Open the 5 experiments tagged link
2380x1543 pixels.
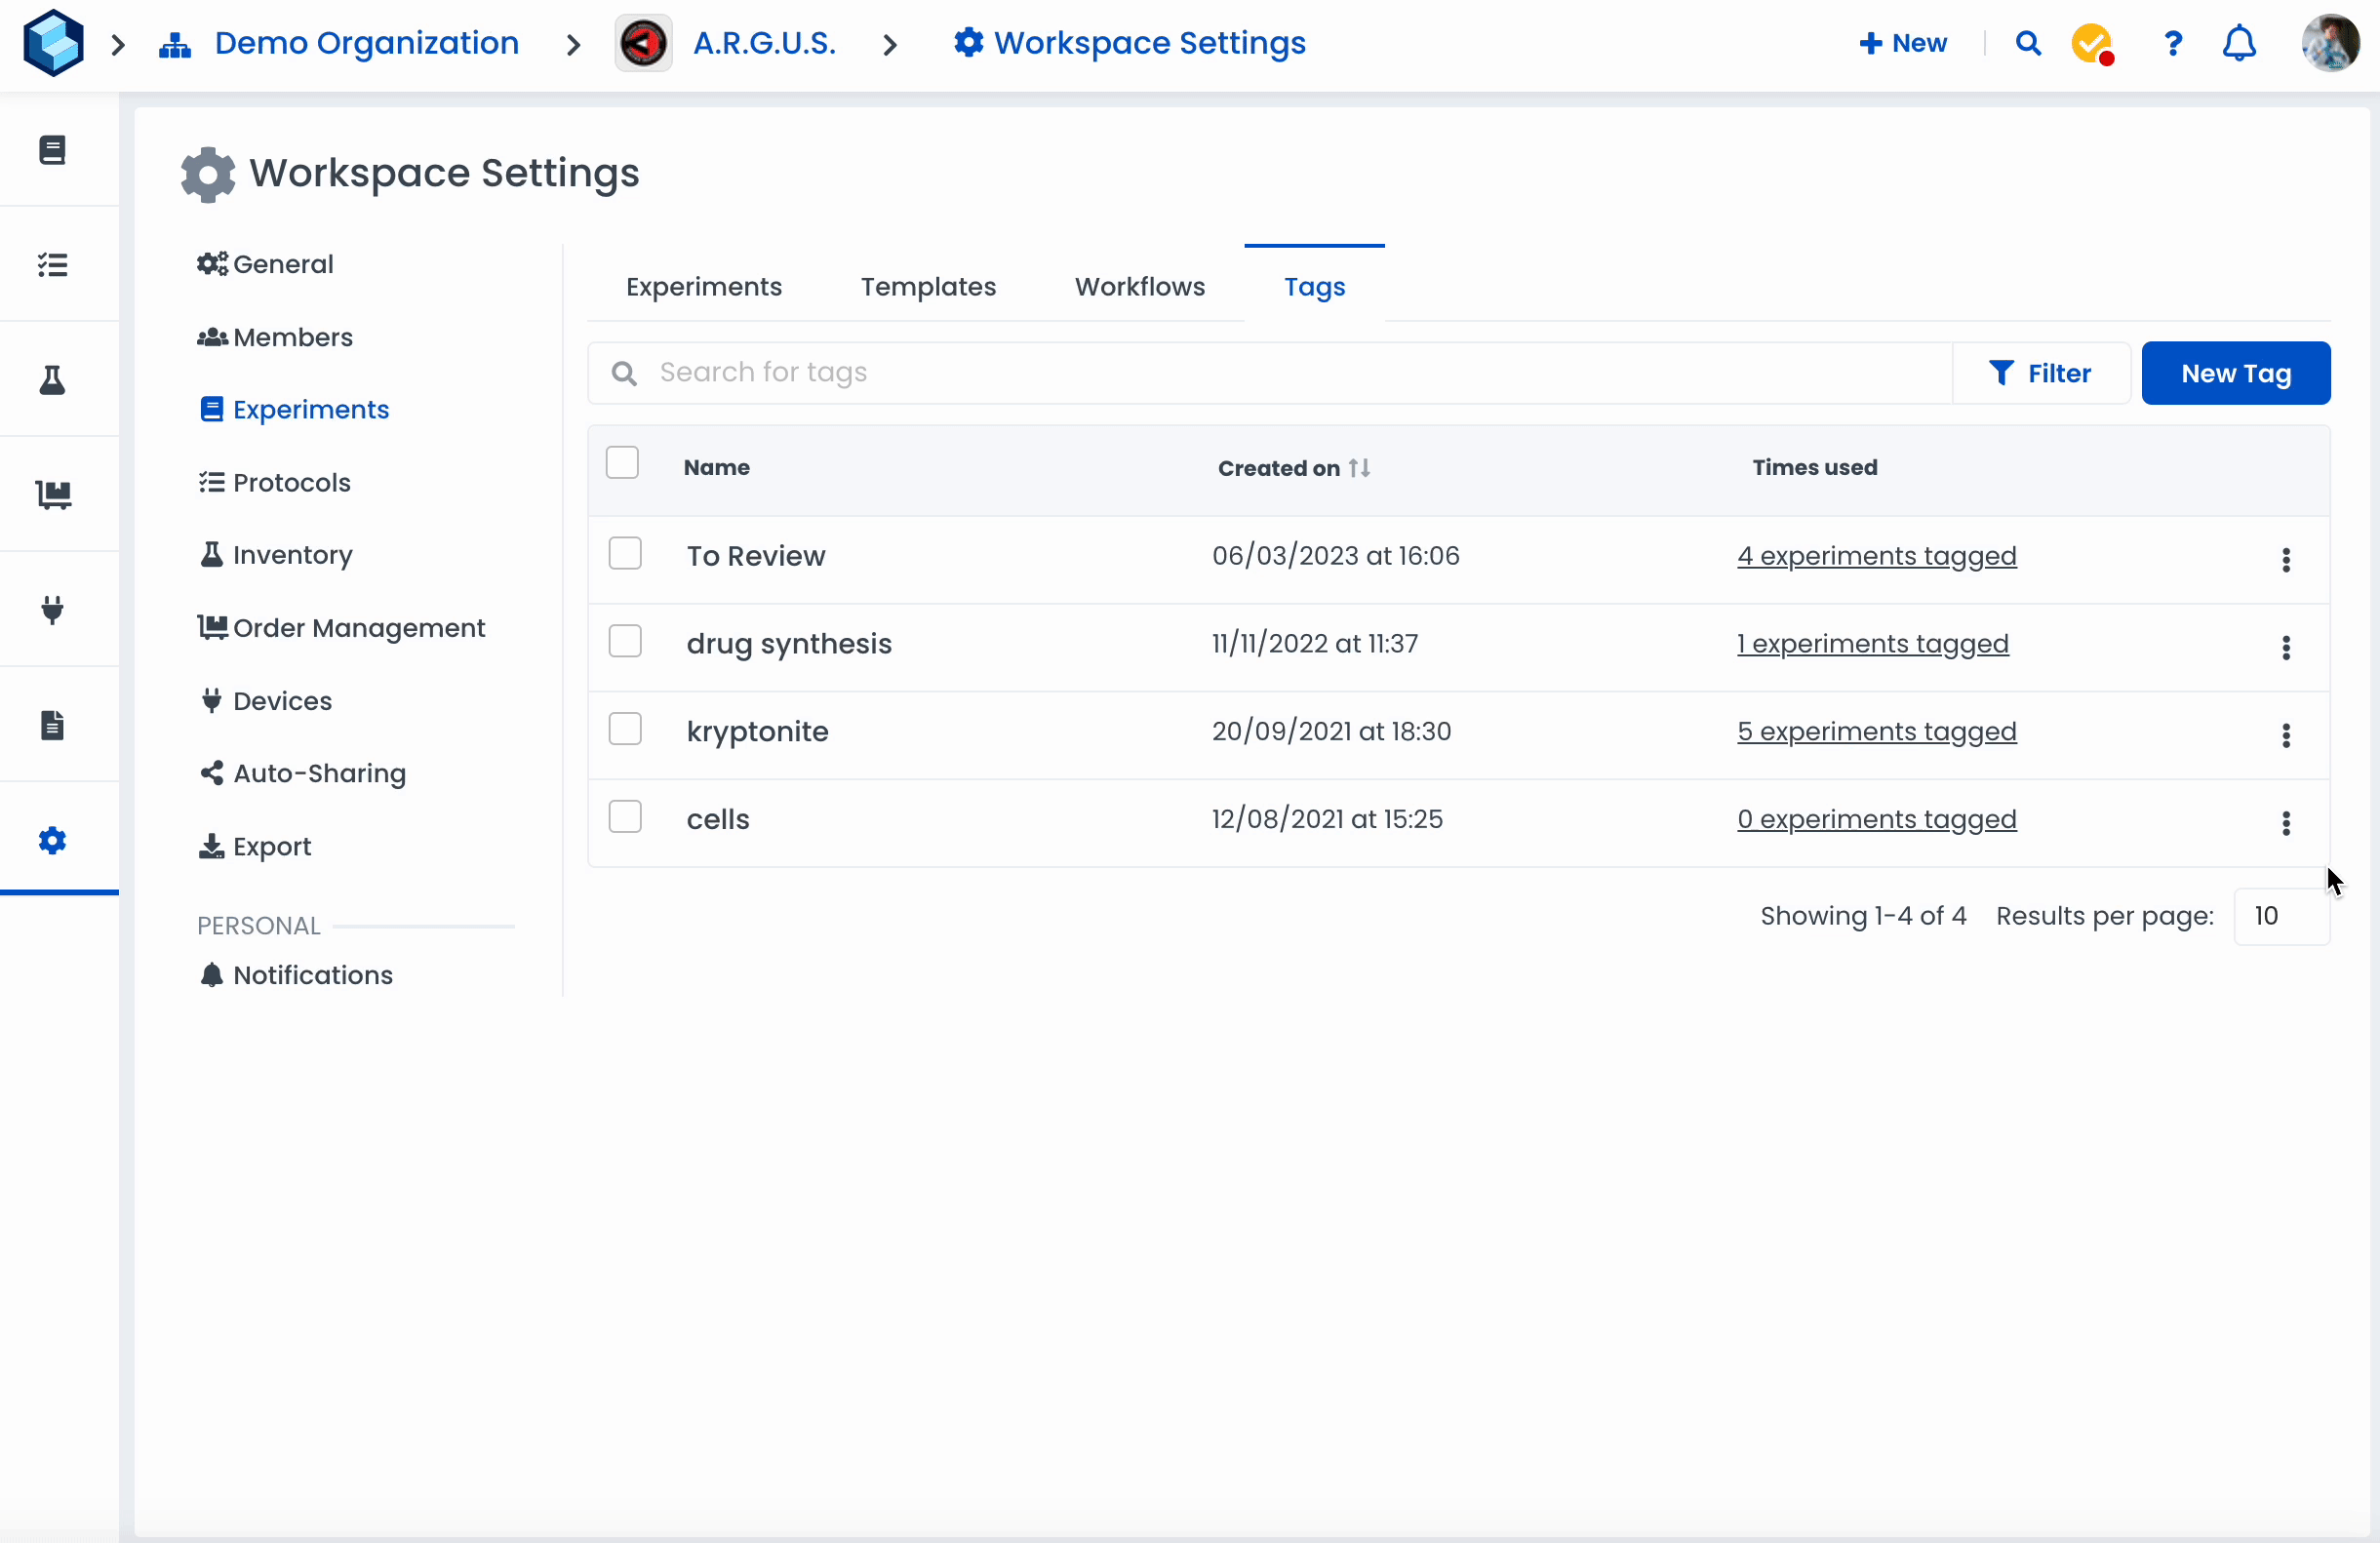1876,732
